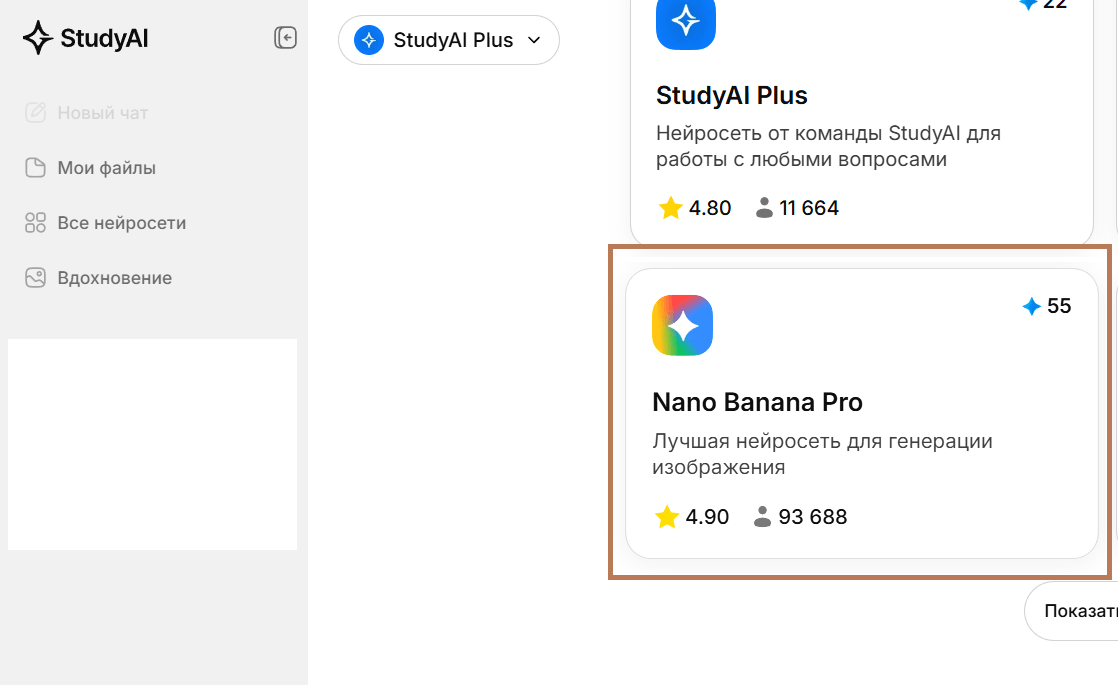Viewport: 1118px width, 685px height.
Task: Collapse the sidebar with the panel icon
Action: click(285, 38)
